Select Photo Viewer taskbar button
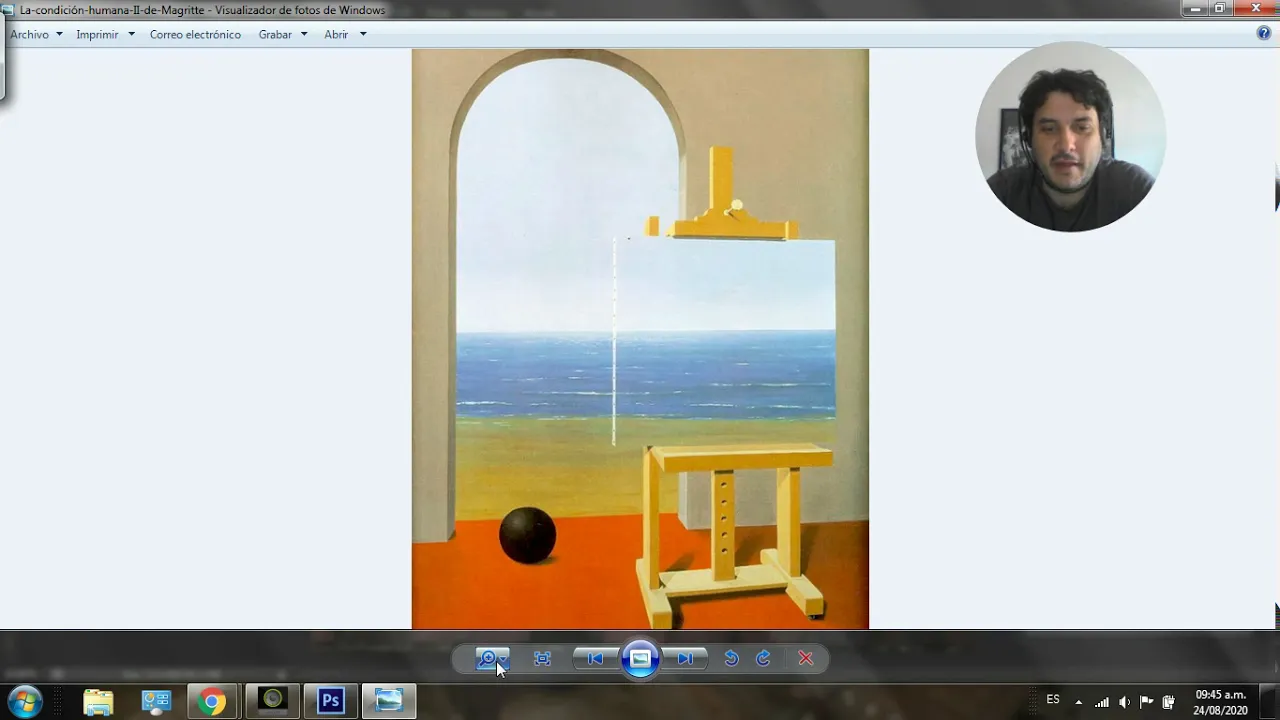The image size is (1280, 720). [389, 702]
